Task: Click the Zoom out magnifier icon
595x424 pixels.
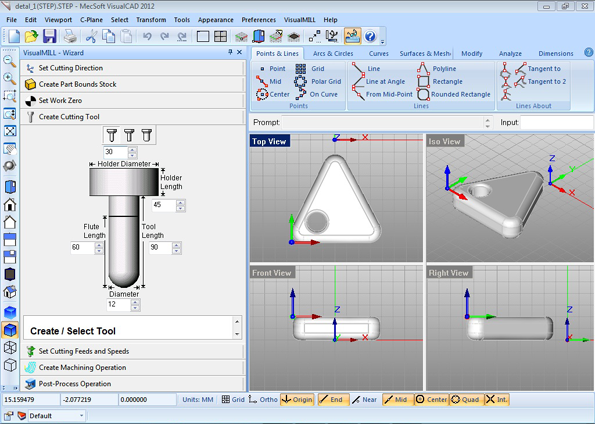Action: [9, 61]
